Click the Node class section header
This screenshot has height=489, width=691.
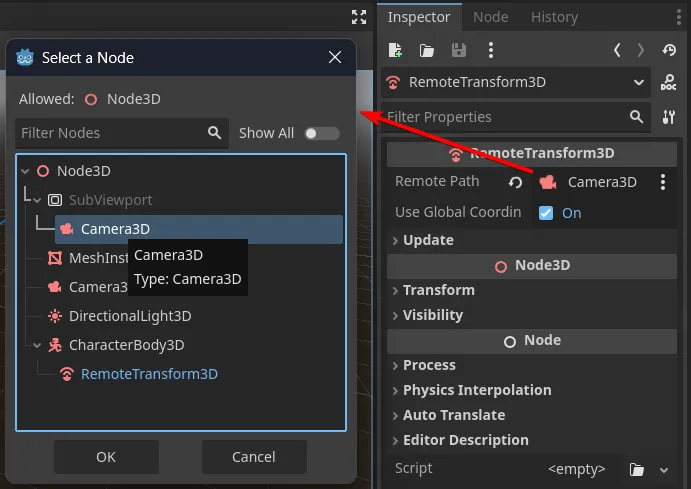point(531,341)
